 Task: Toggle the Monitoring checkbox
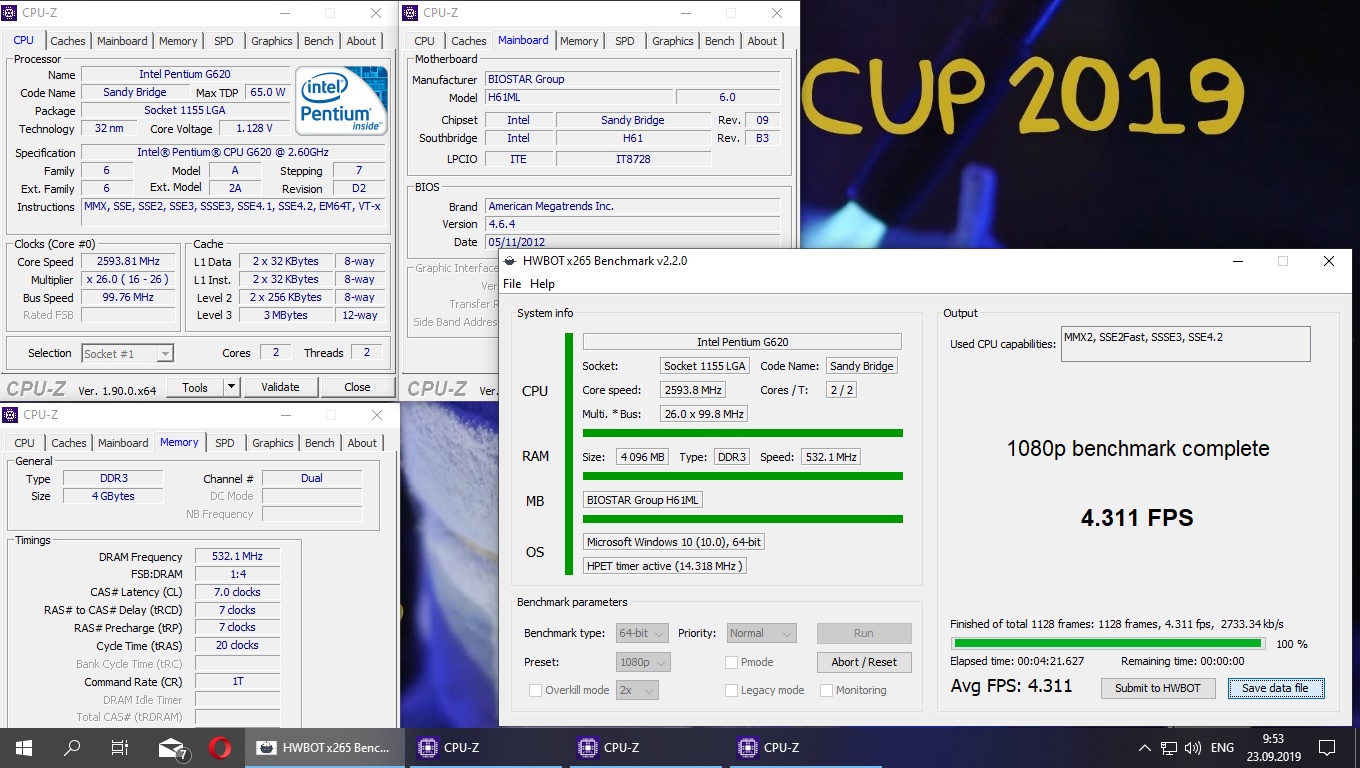[x=826, y=690]
